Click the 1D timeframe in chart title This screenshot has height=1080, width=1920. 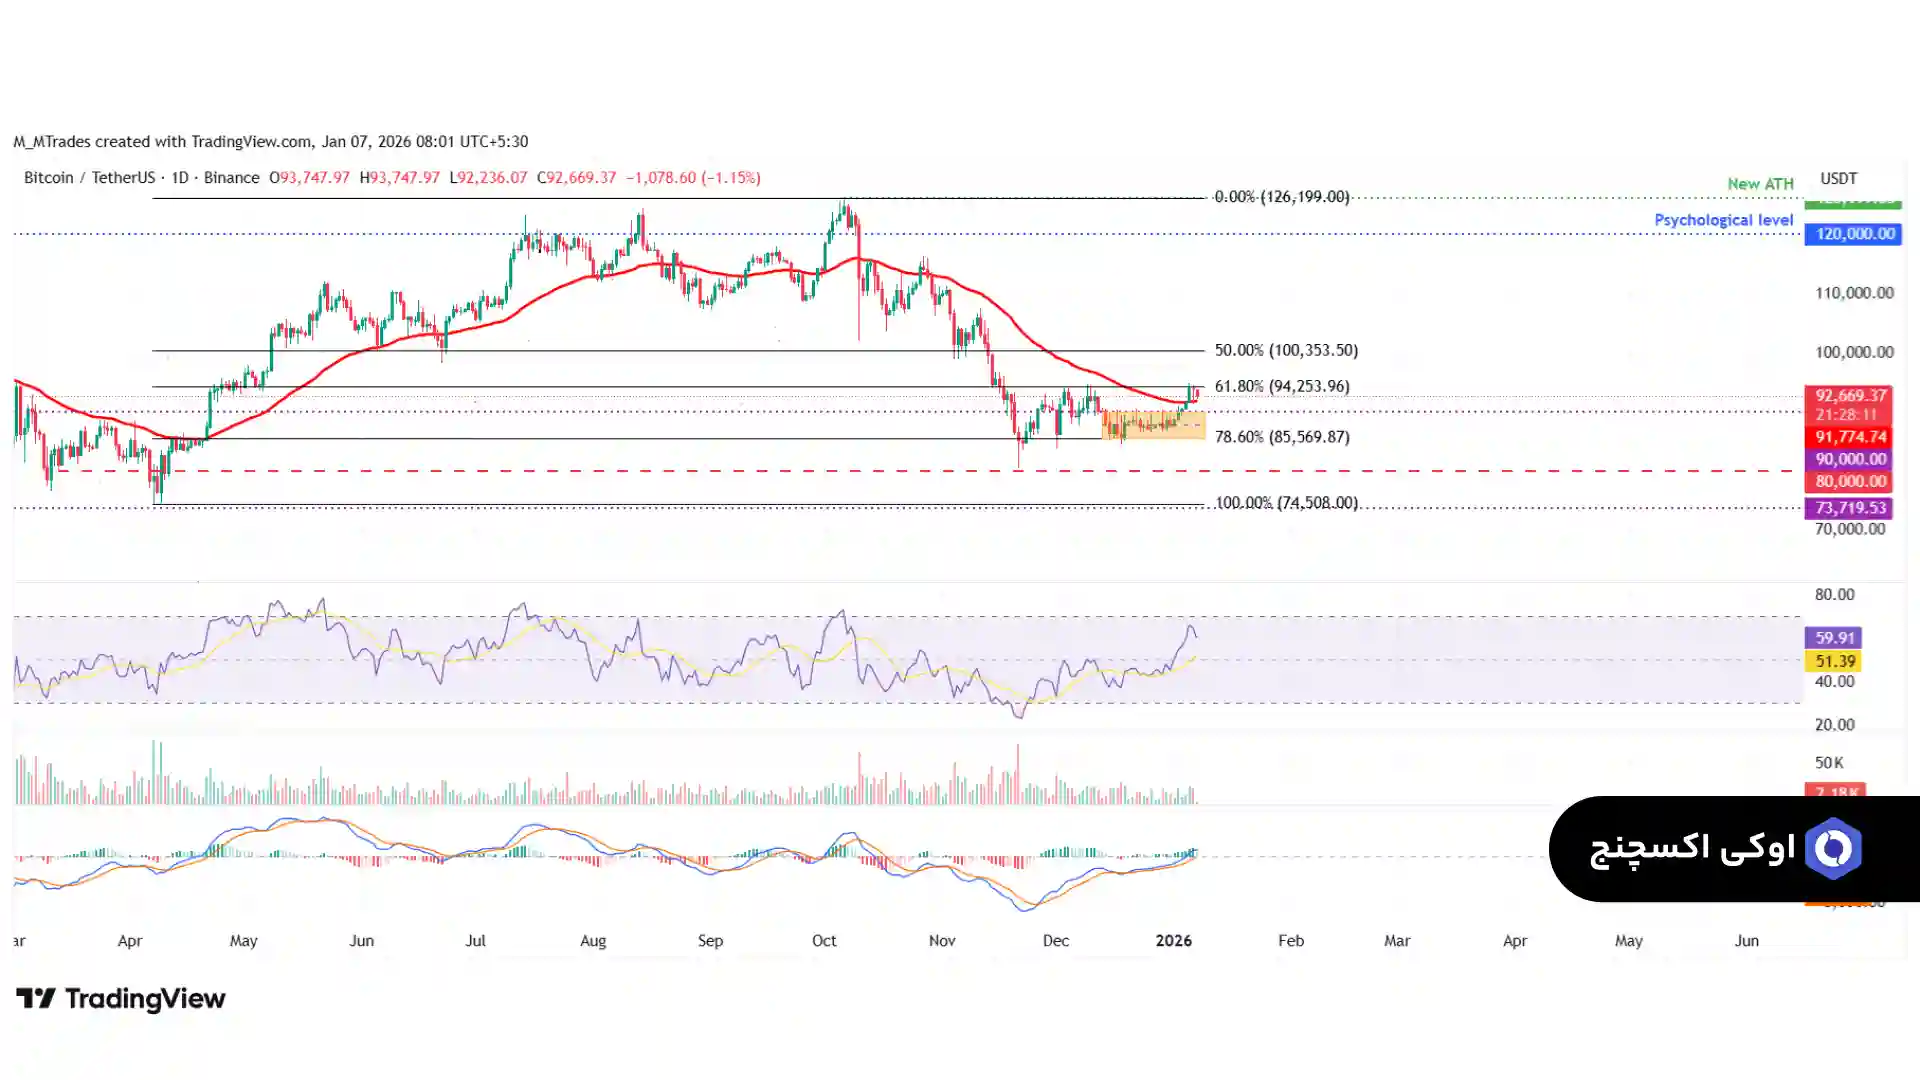point(180,178)
